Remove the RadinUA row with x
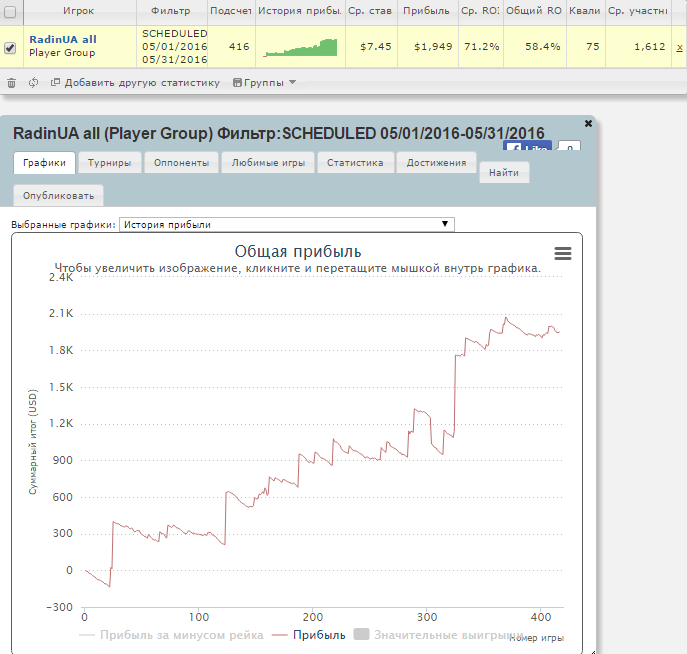The width and height of the screenshot is (687, 654). click(679, 47)
